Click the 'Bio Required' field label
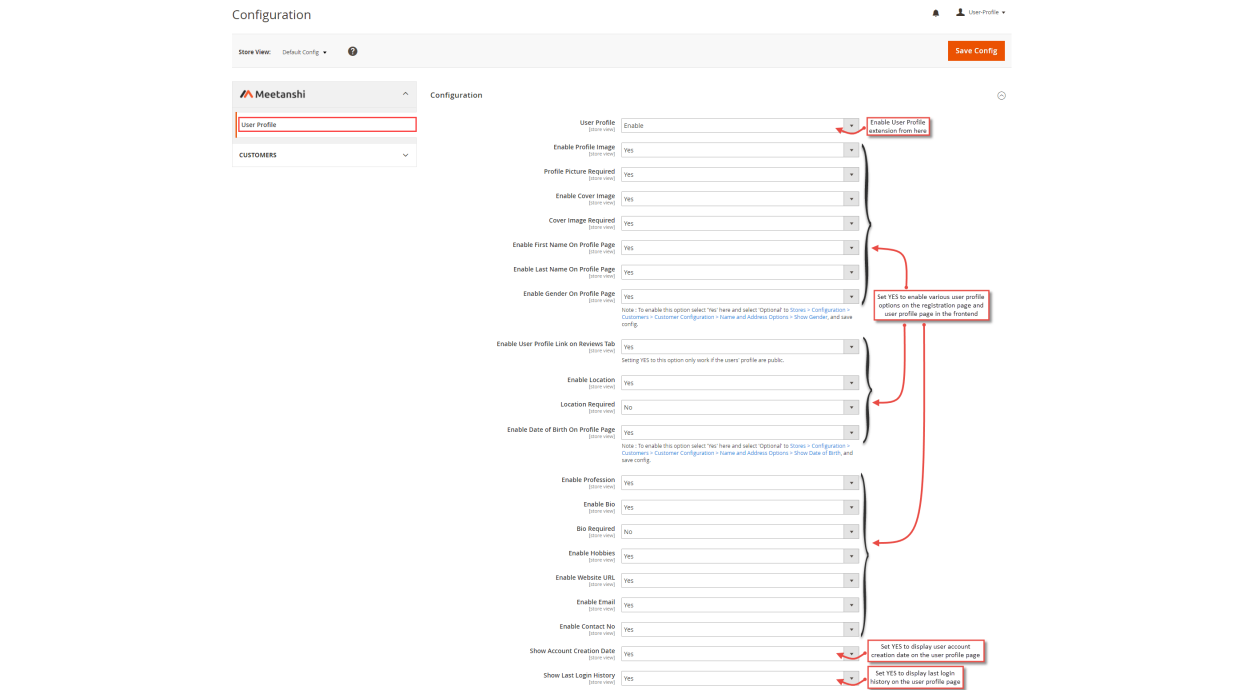This screenshot has height=690, width=1239. click(x=596, y=529)
